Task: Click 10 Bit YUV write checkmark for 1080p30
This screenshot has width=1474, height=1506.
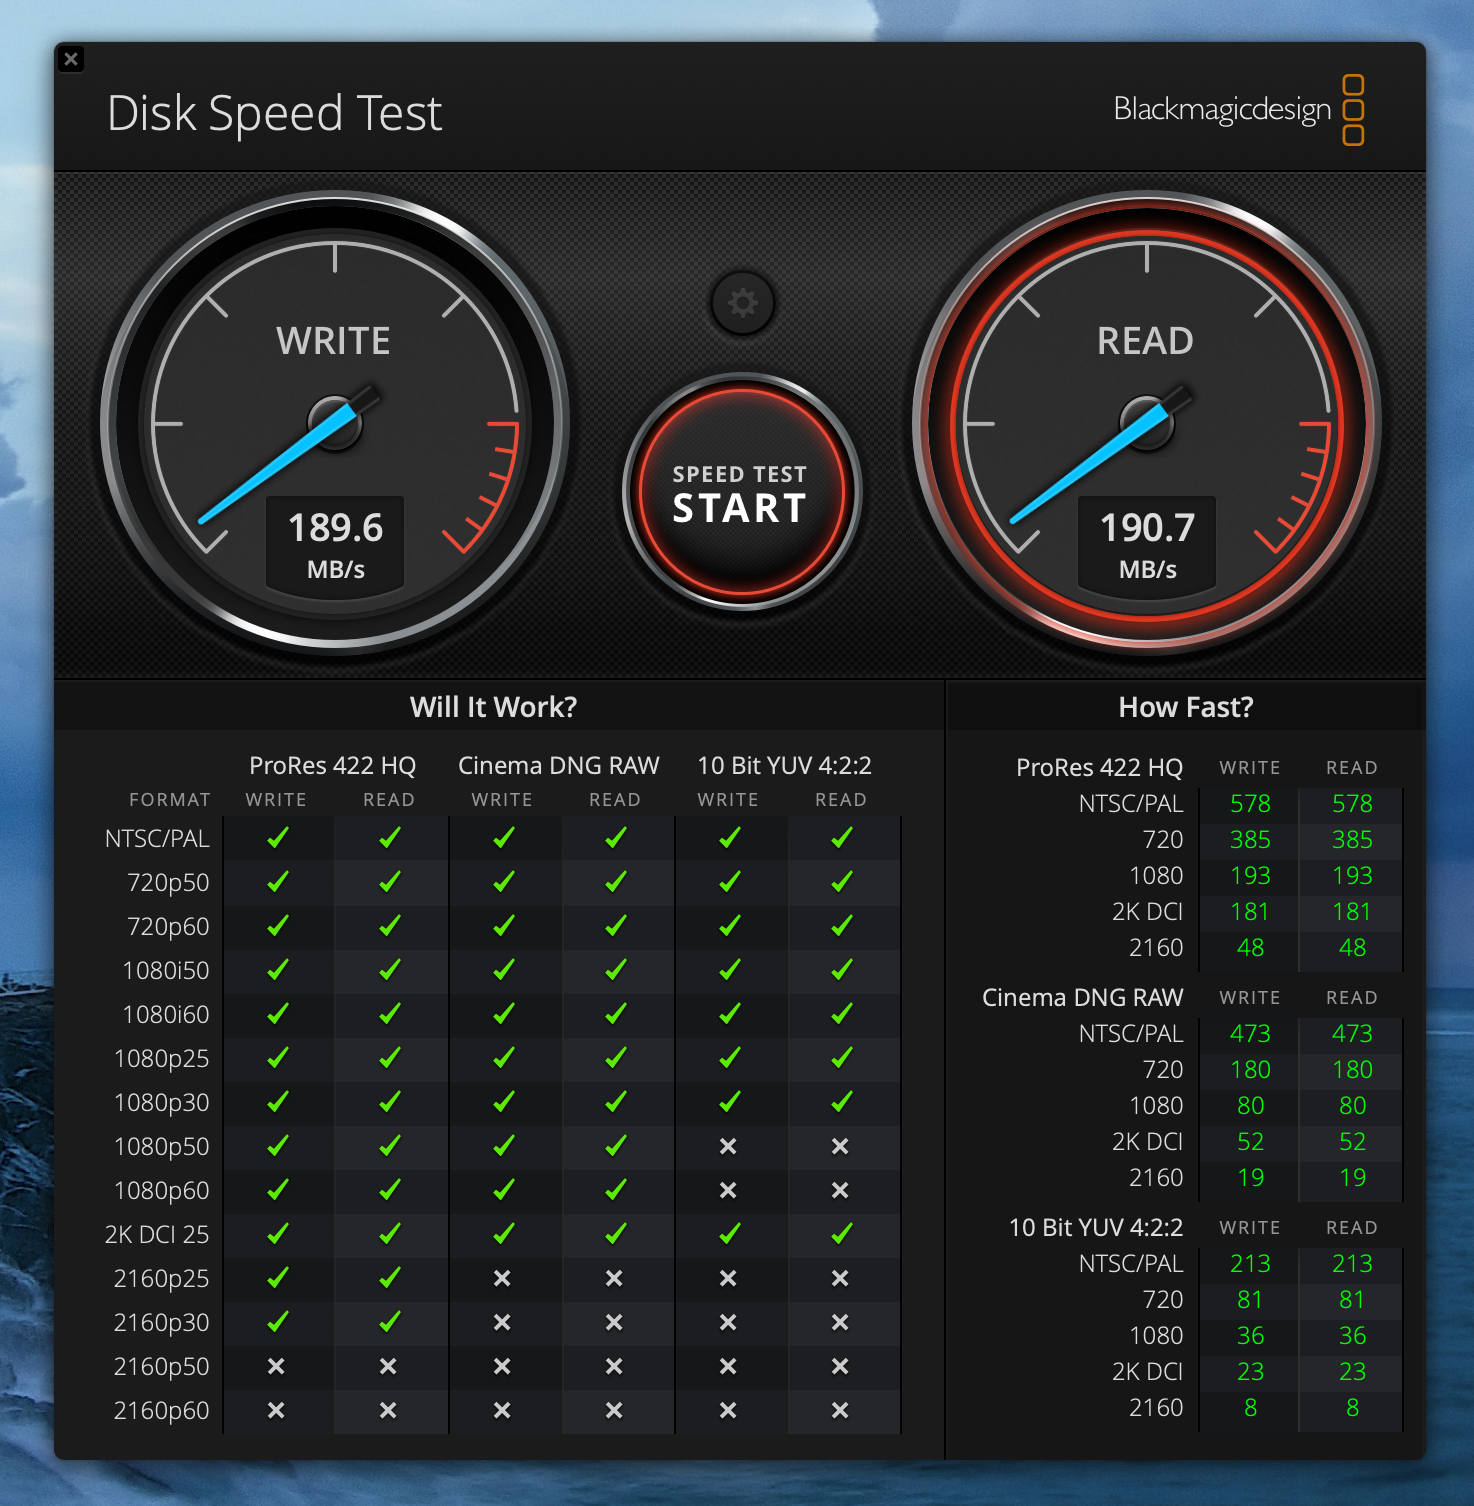Action: [x=729, y=1101]
